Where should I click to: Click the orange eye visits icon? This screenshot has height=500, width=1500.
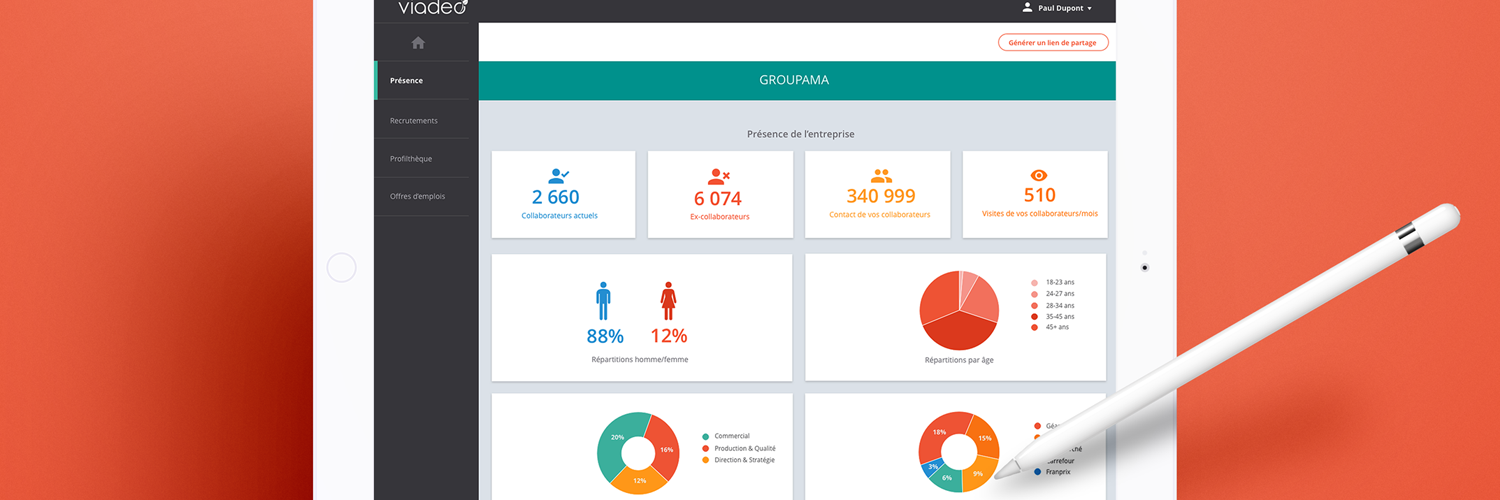(1039, 175)
